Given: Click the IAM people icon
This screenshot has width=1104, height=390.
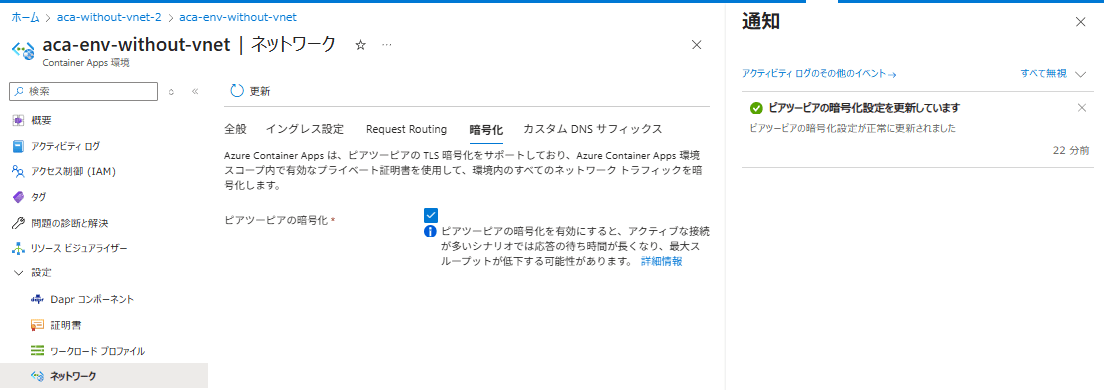Looking at the screenshot, I should pos(18,171).
